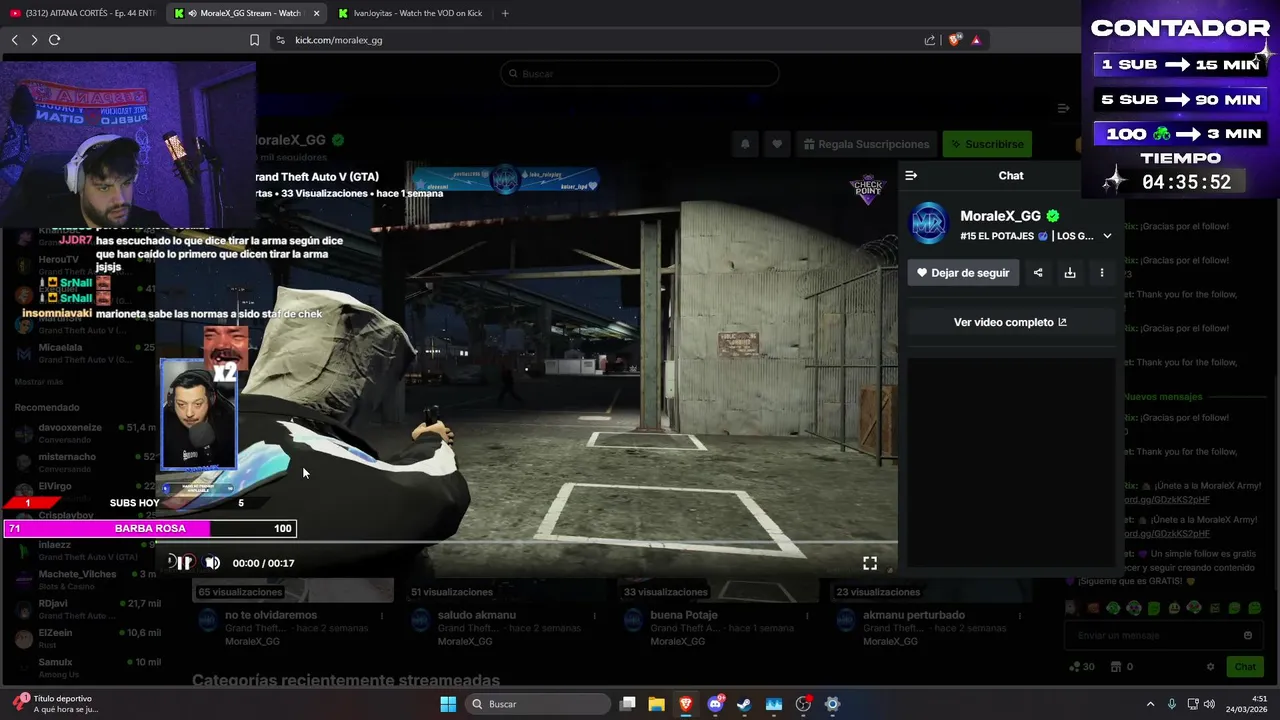Screen dimensions: 1280x720
Task: Click Regala Suscripciones button
Action: tap(866, 144)
